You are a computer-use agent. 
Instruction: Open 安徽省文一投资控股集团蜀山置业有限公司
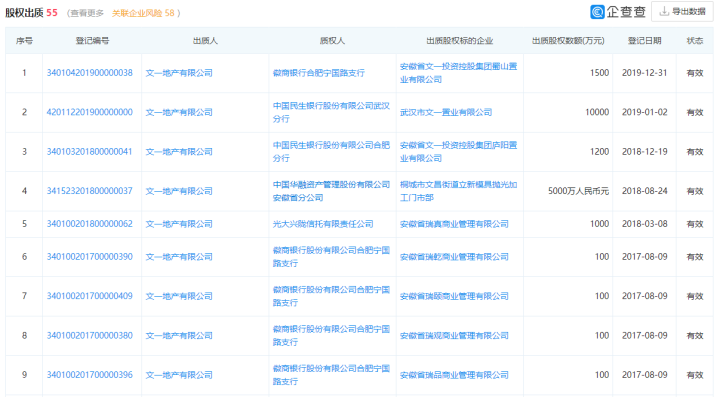458,73
